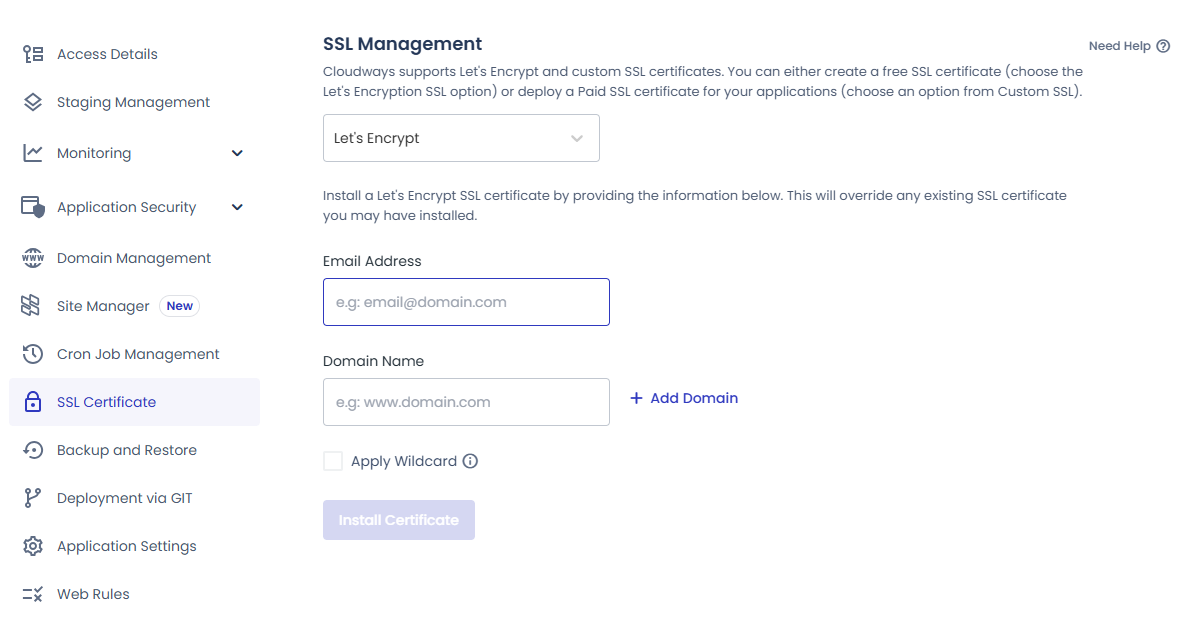The height and width of the screenshot is (625, 1185).
Task: Click the SSL Management heading
Action: 402,44
